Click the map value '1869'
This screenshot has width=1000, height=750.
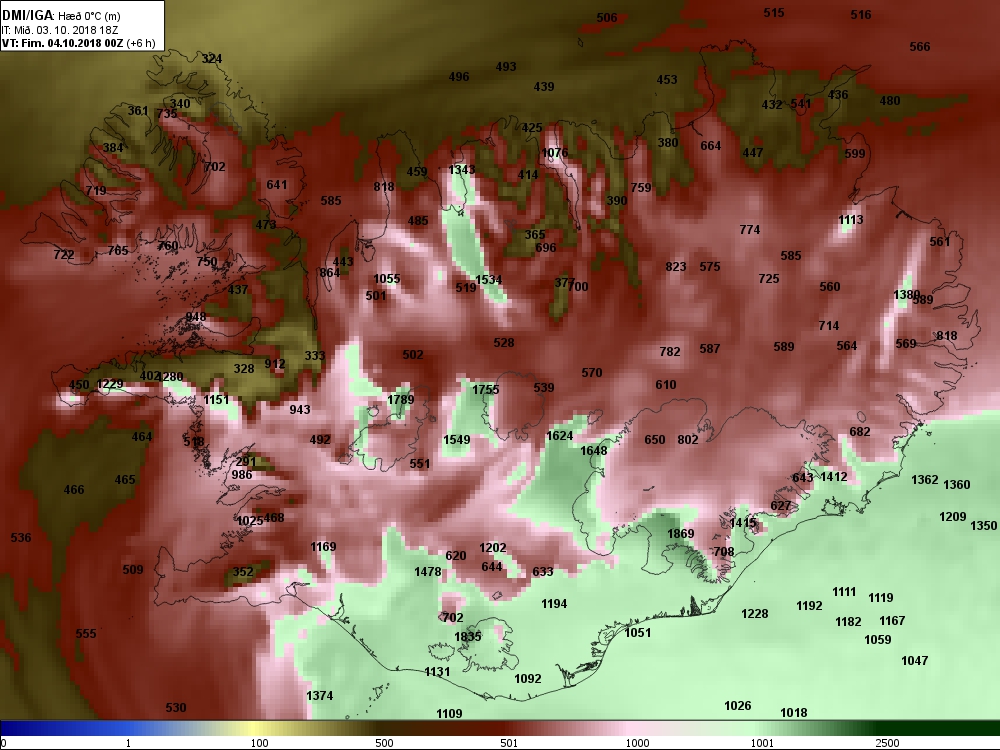680,534
